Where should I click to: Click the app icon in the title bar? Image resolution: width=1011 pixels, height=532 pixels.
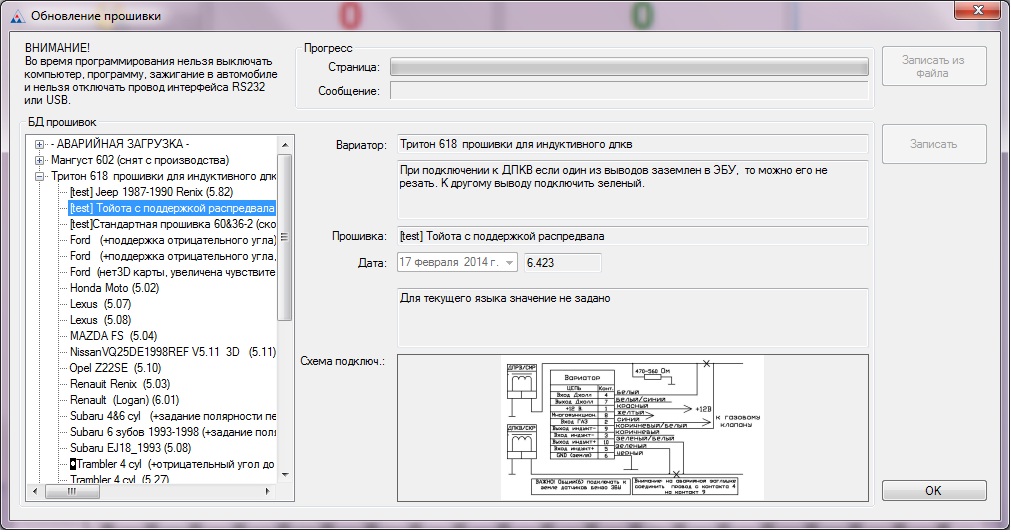pos(14,16)
